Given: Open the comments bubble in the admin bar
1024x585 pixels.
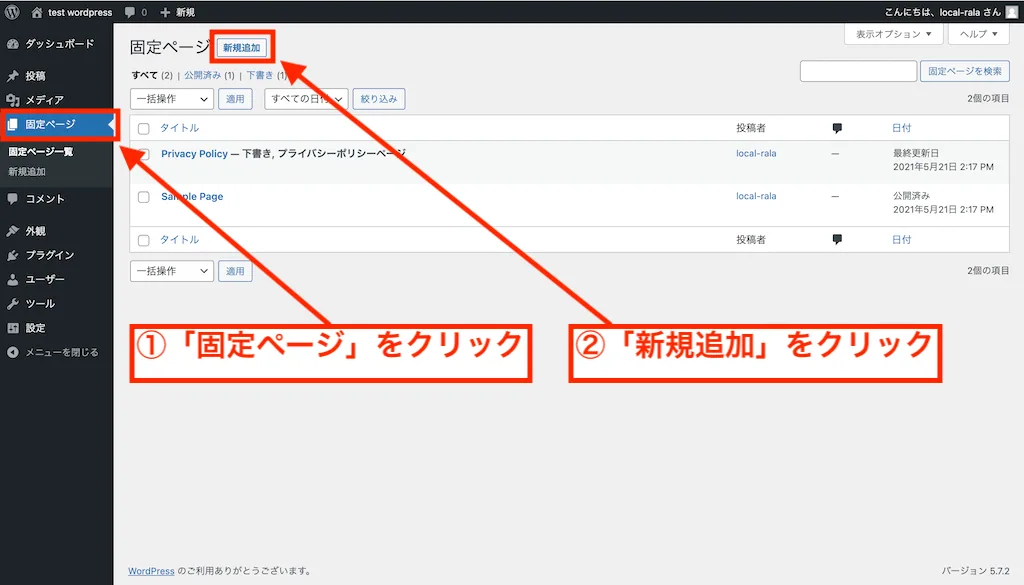Looking at the screenshot, I should pos(130,12).
